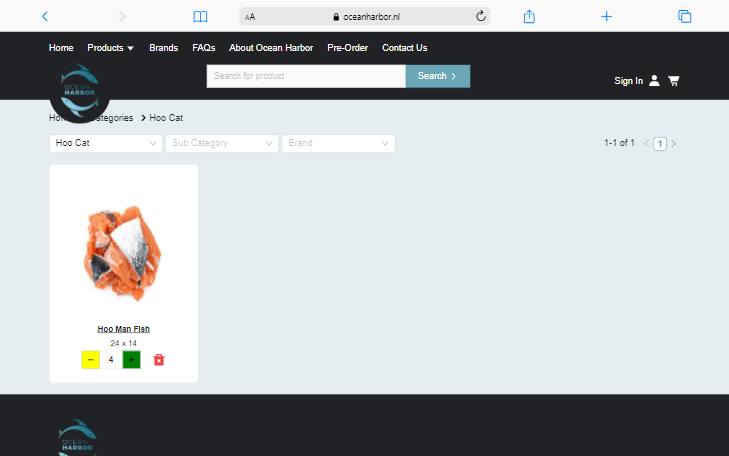Show all tabs overview icon
Viewport: 729px width, 456px height.
pos(684,17)
